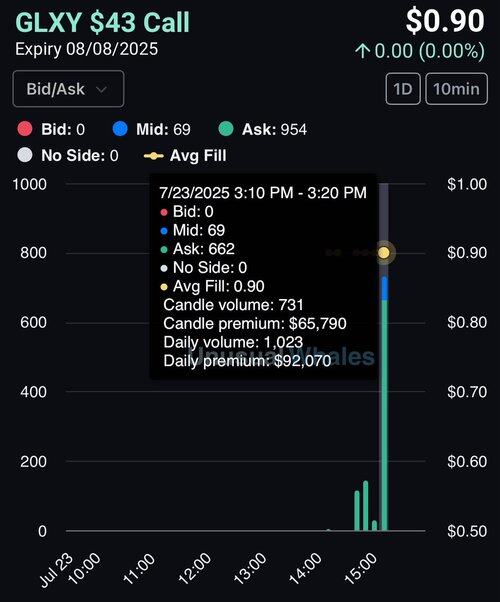500x602 pixels.
Task: Click the tallest small green bar before 15:00
Action: pyautogui.click(x=366, y=506)
